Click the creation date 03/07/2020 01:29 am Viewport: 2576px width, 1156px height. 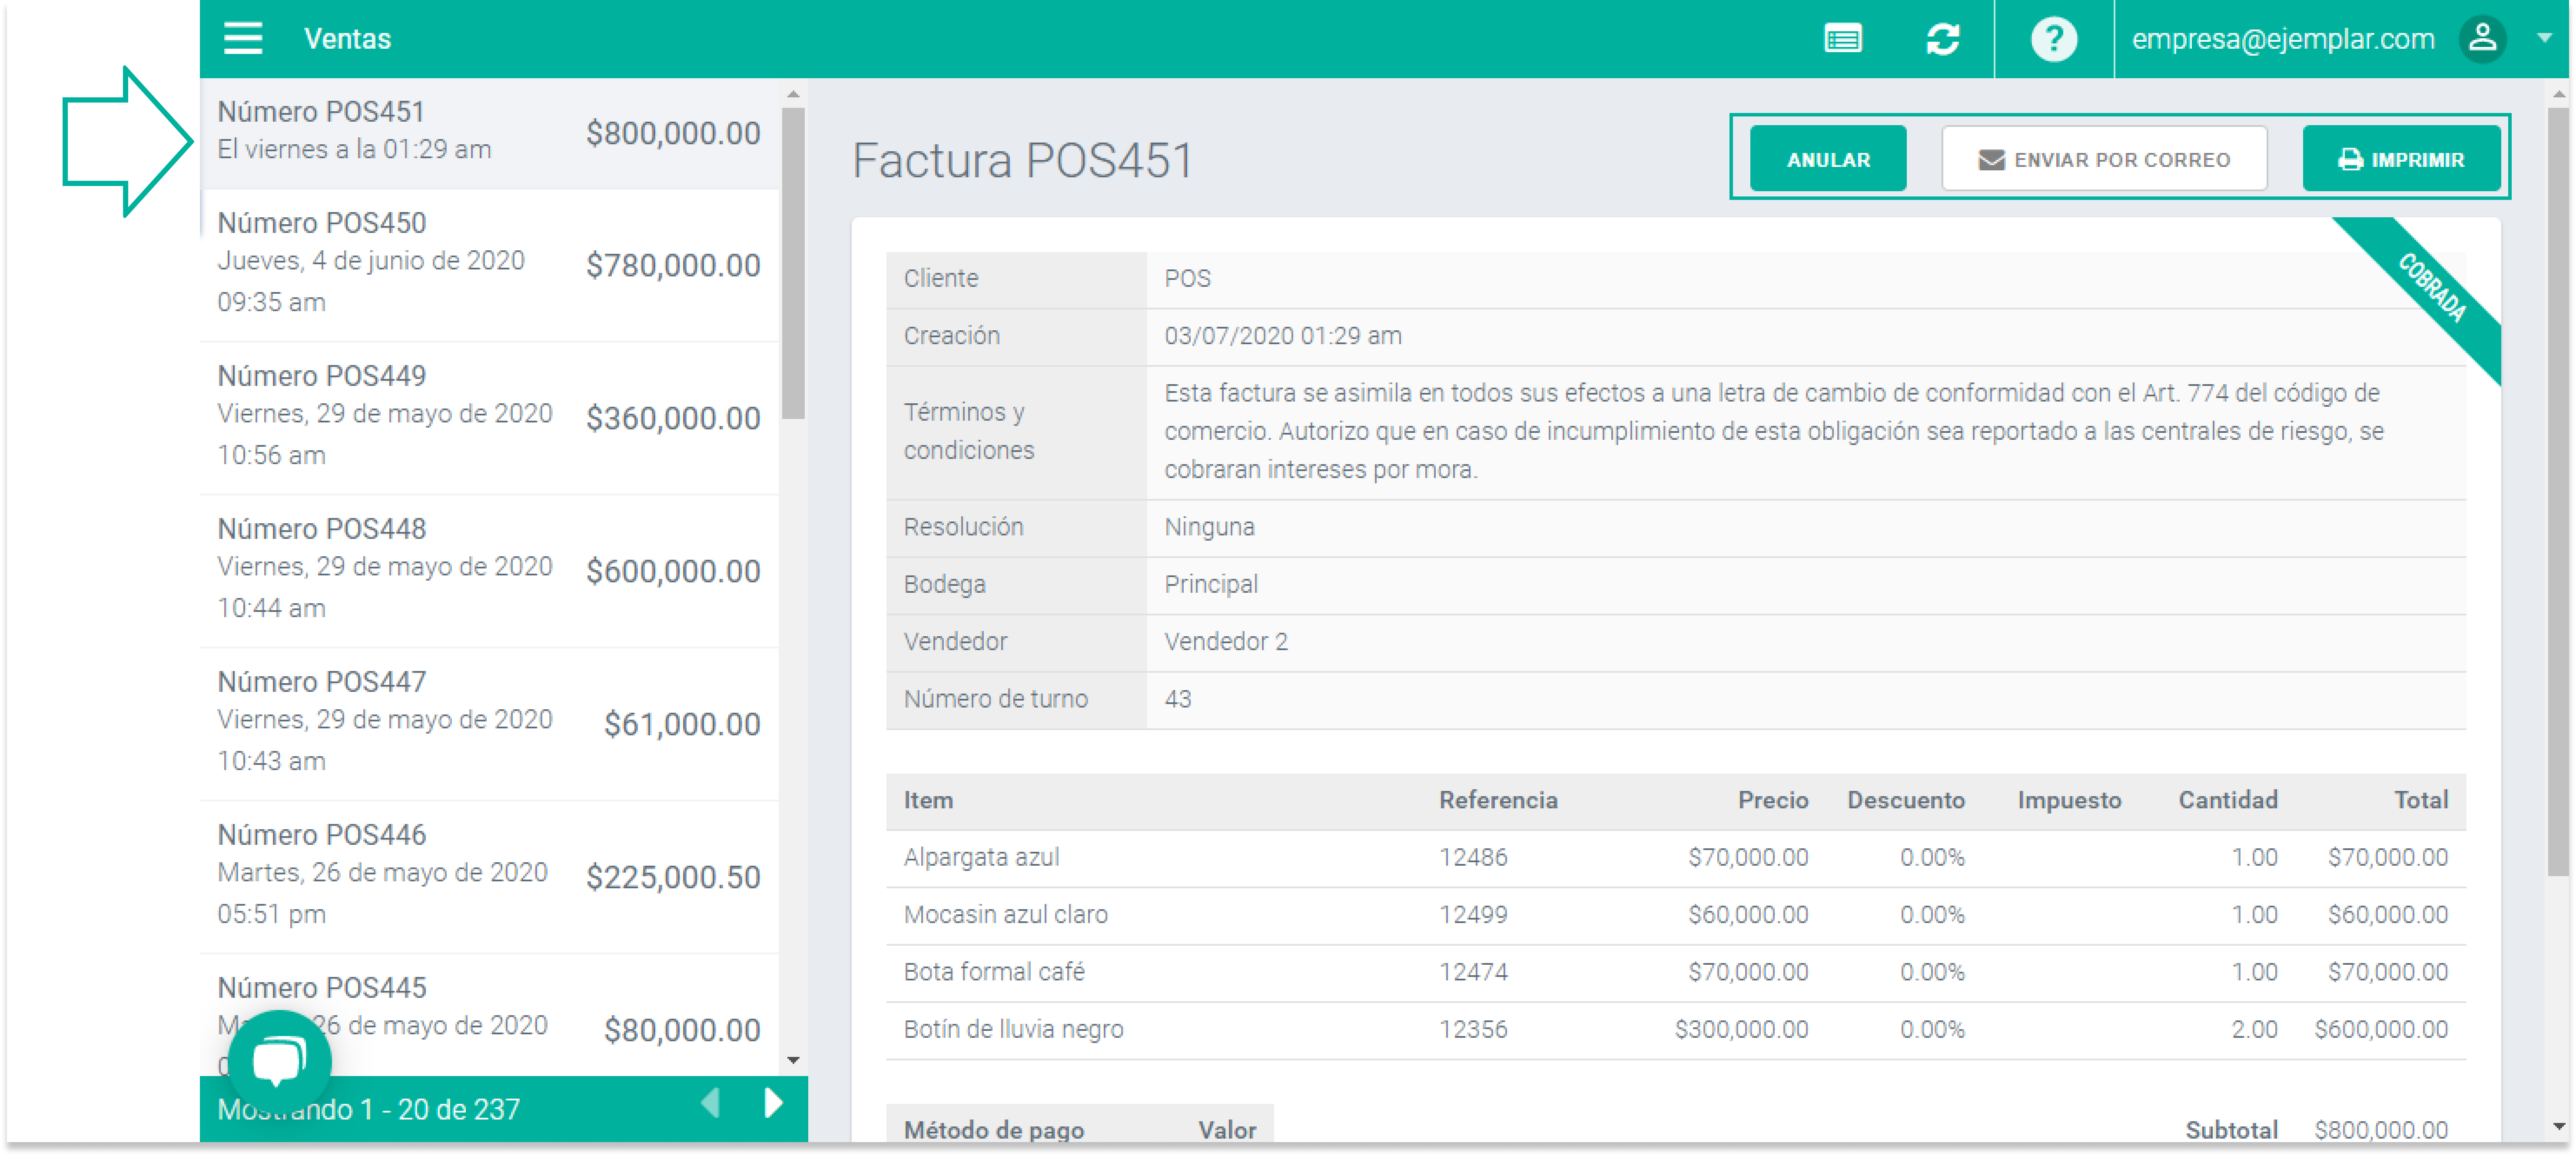point(1283,336)
